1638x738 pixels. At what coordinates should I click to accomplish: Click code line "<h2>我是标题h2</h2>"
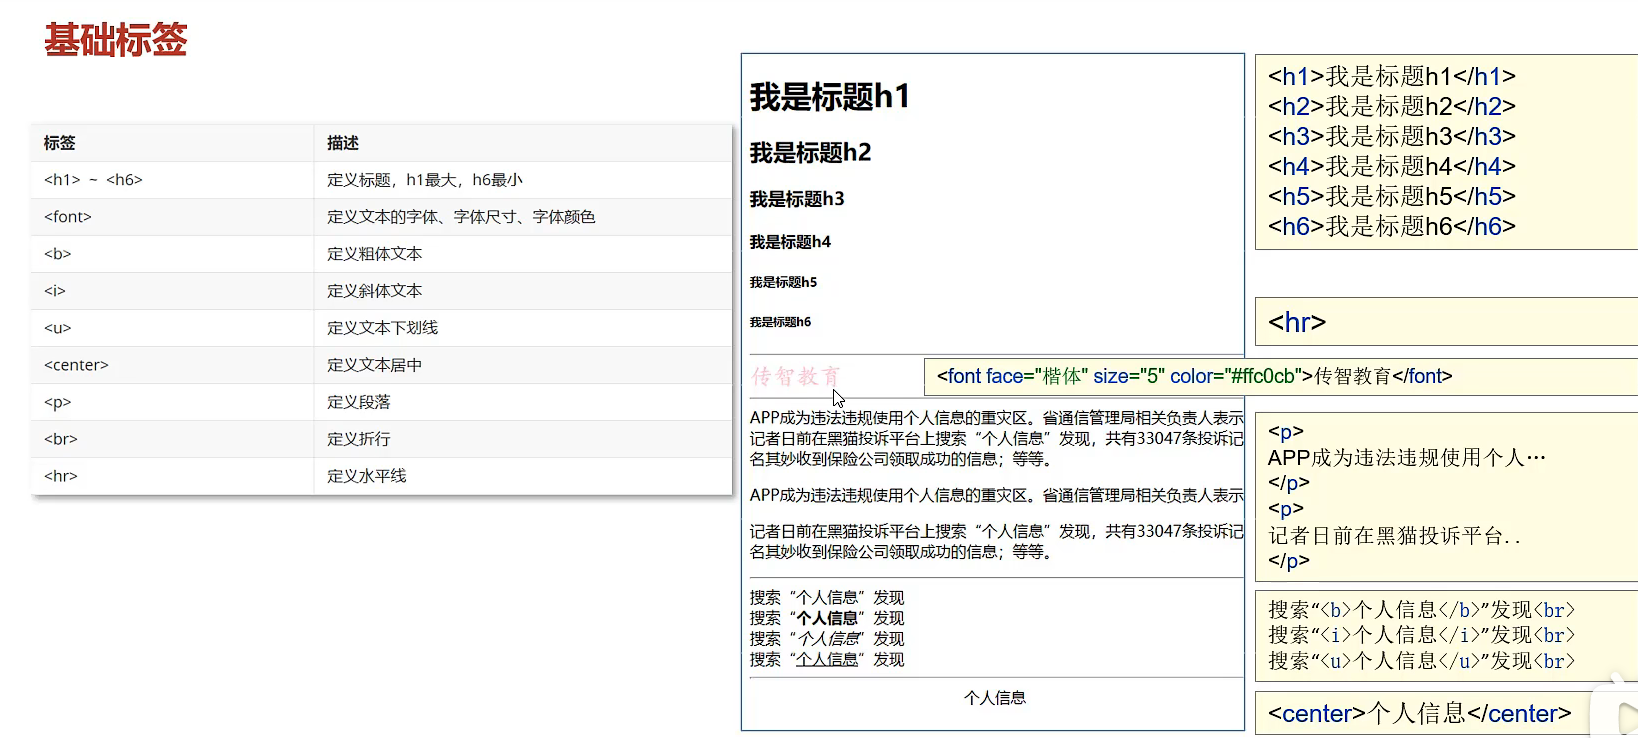tap(1392, 106)
